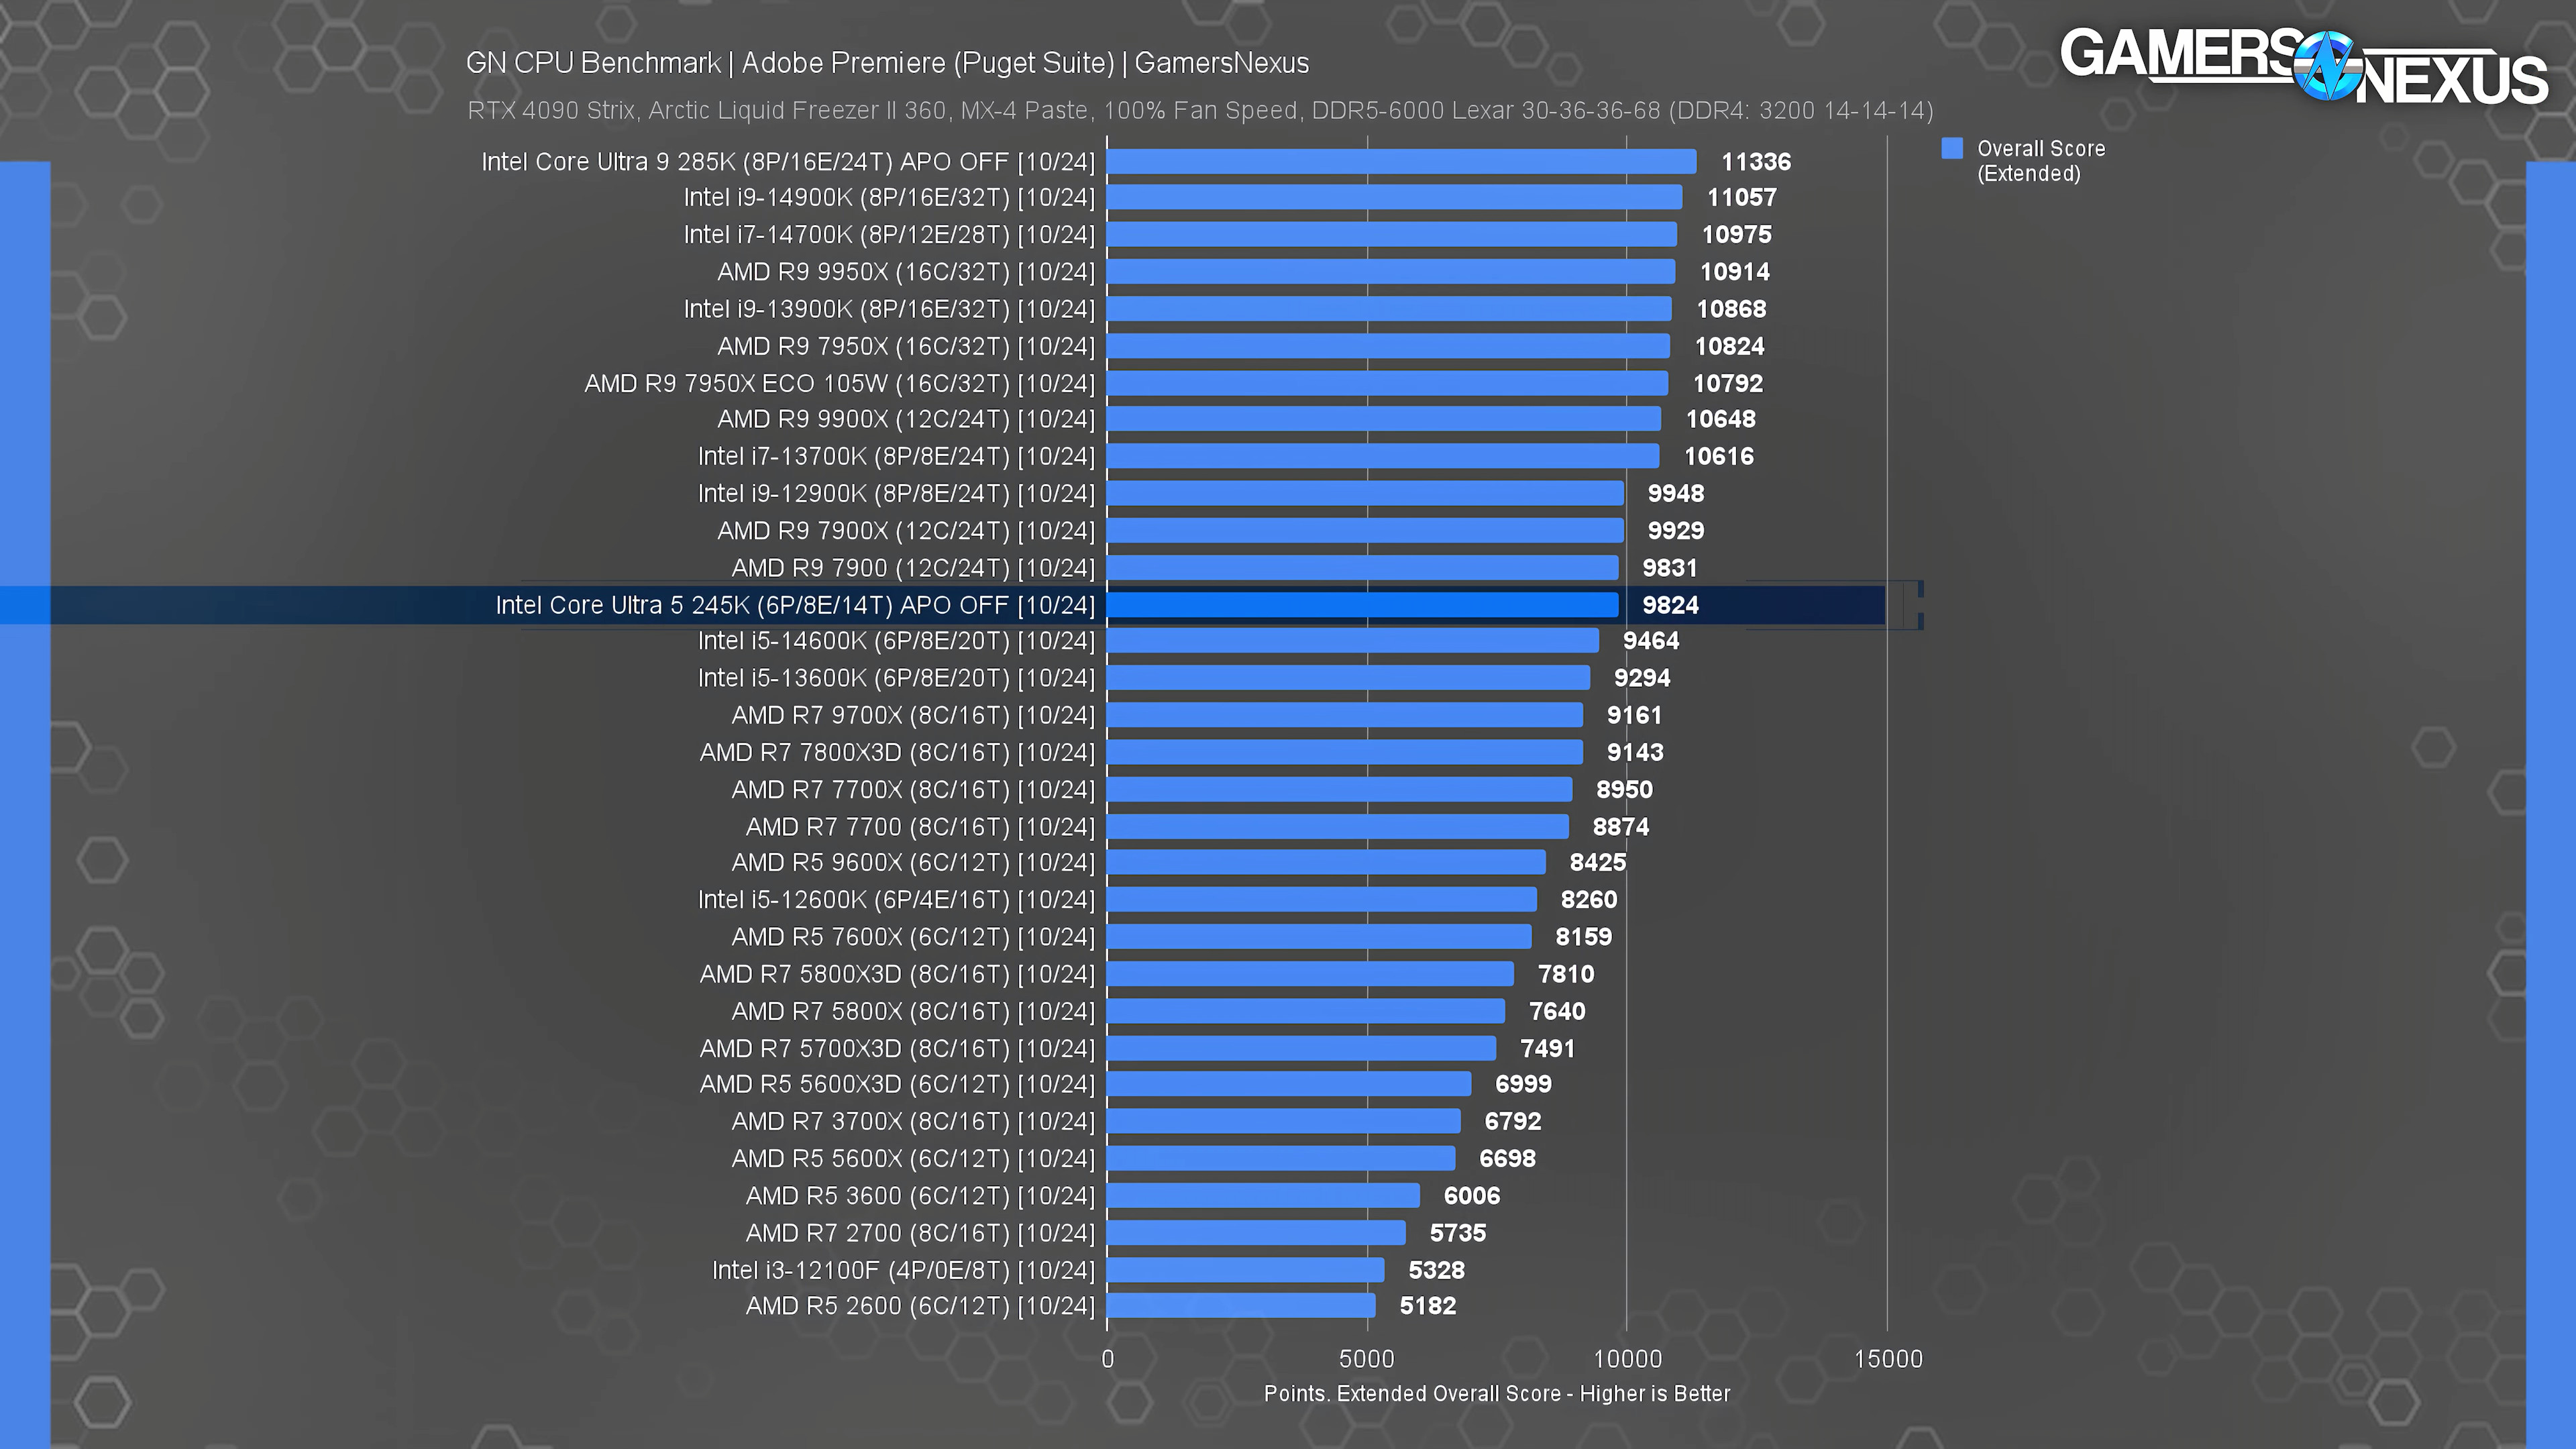
Task: Click the score value 8425
Action: [1598, 863]
